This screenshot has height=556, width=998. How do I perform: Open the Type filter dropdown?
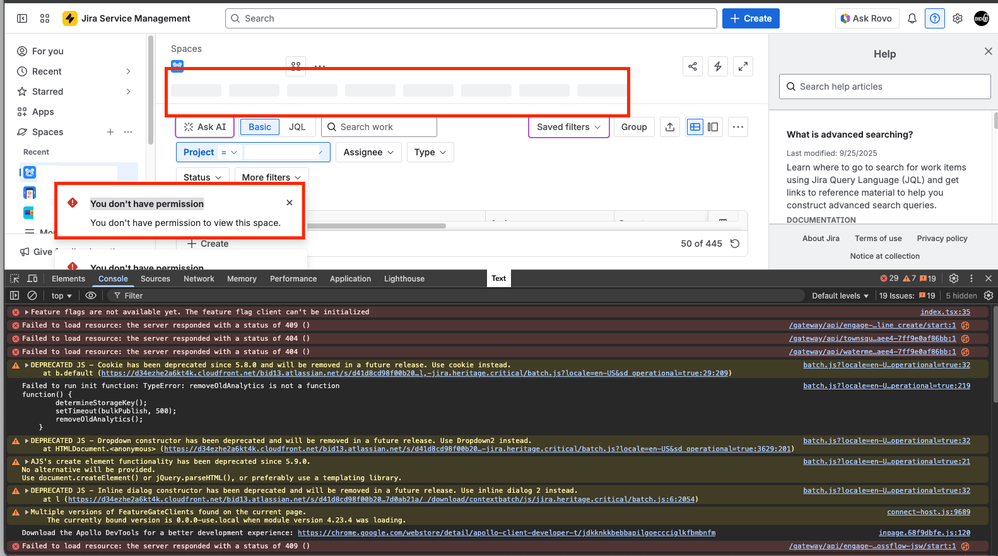click(430, 152)
